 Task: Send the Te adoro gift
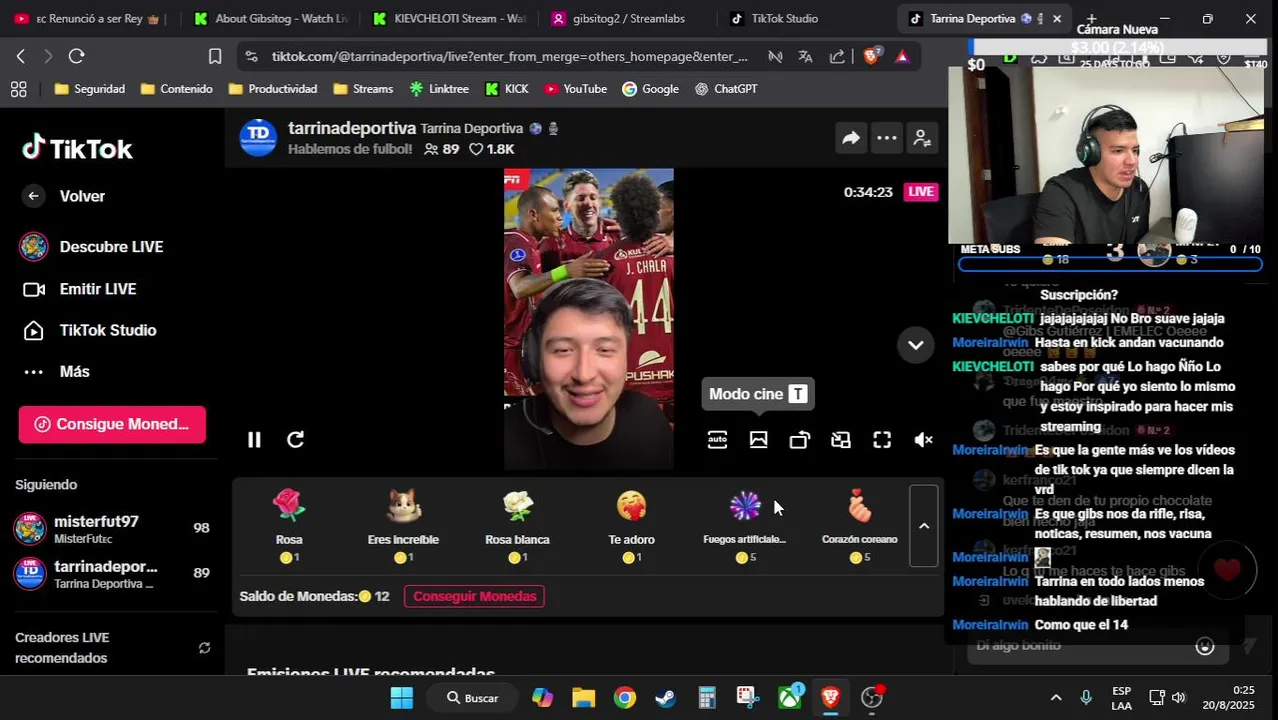(631, 526)
